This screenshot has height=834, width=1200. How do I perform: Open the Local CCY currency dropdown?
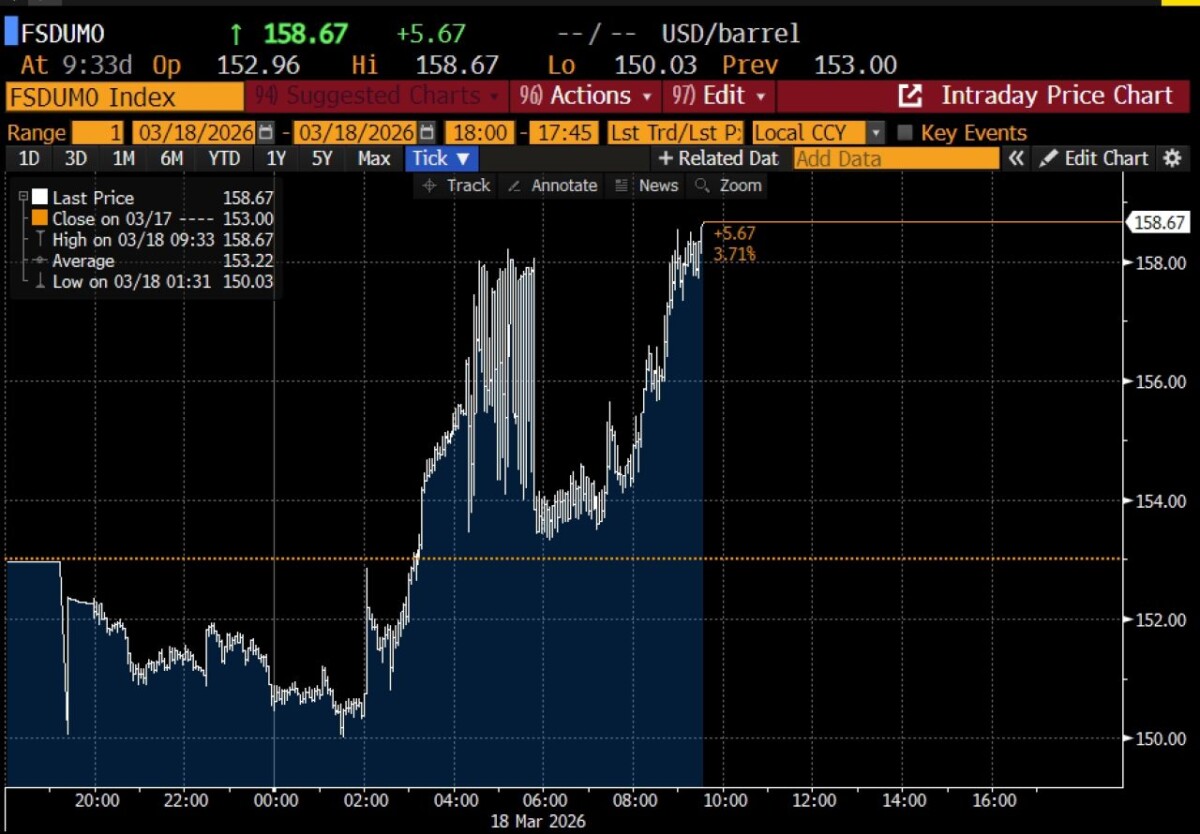pyautogui.click(x=875, y=133)
